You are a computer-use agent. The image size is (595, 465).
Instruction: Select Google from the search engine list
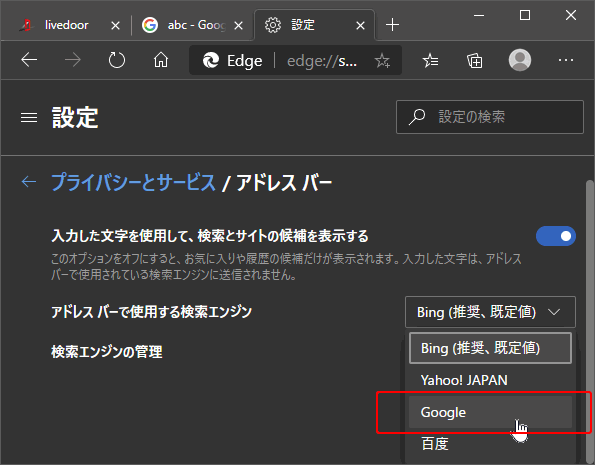coord(490,412)
